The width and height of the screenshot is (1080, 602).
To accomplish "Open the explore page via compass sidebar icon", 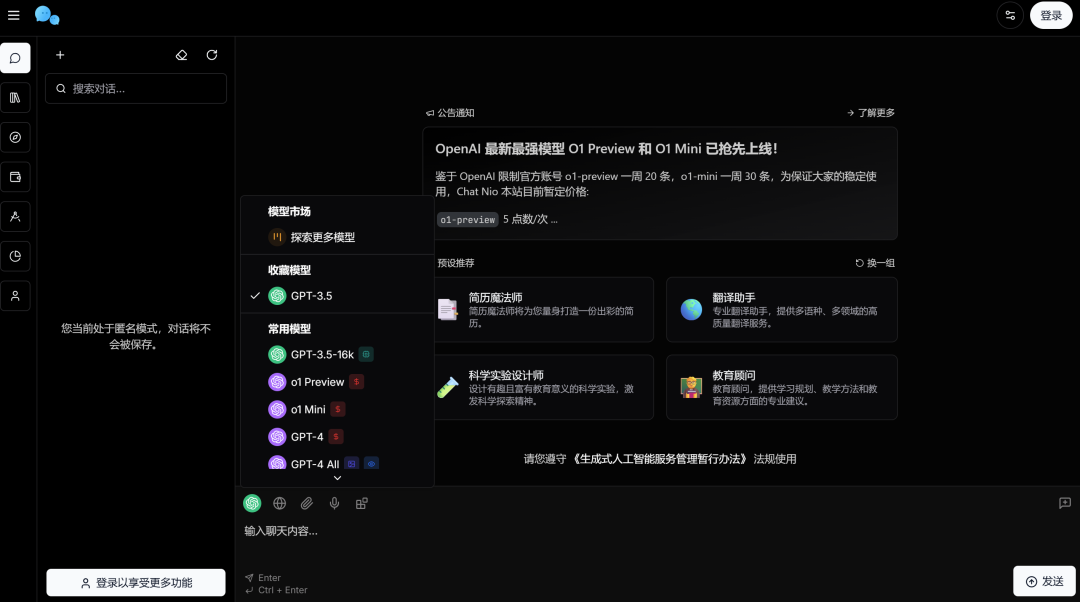I will click(x=15, y=137).
